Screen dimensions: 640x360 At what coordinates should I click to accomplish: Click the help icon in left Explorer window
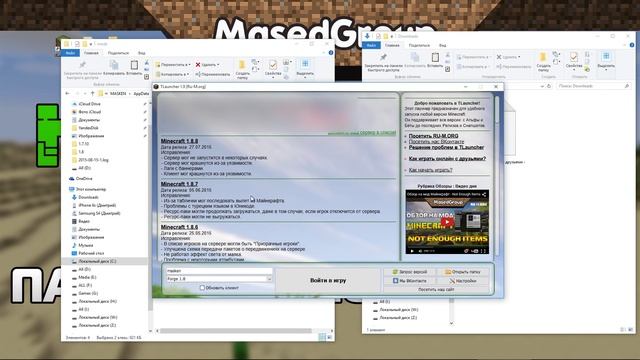click(x=331, y=53)
